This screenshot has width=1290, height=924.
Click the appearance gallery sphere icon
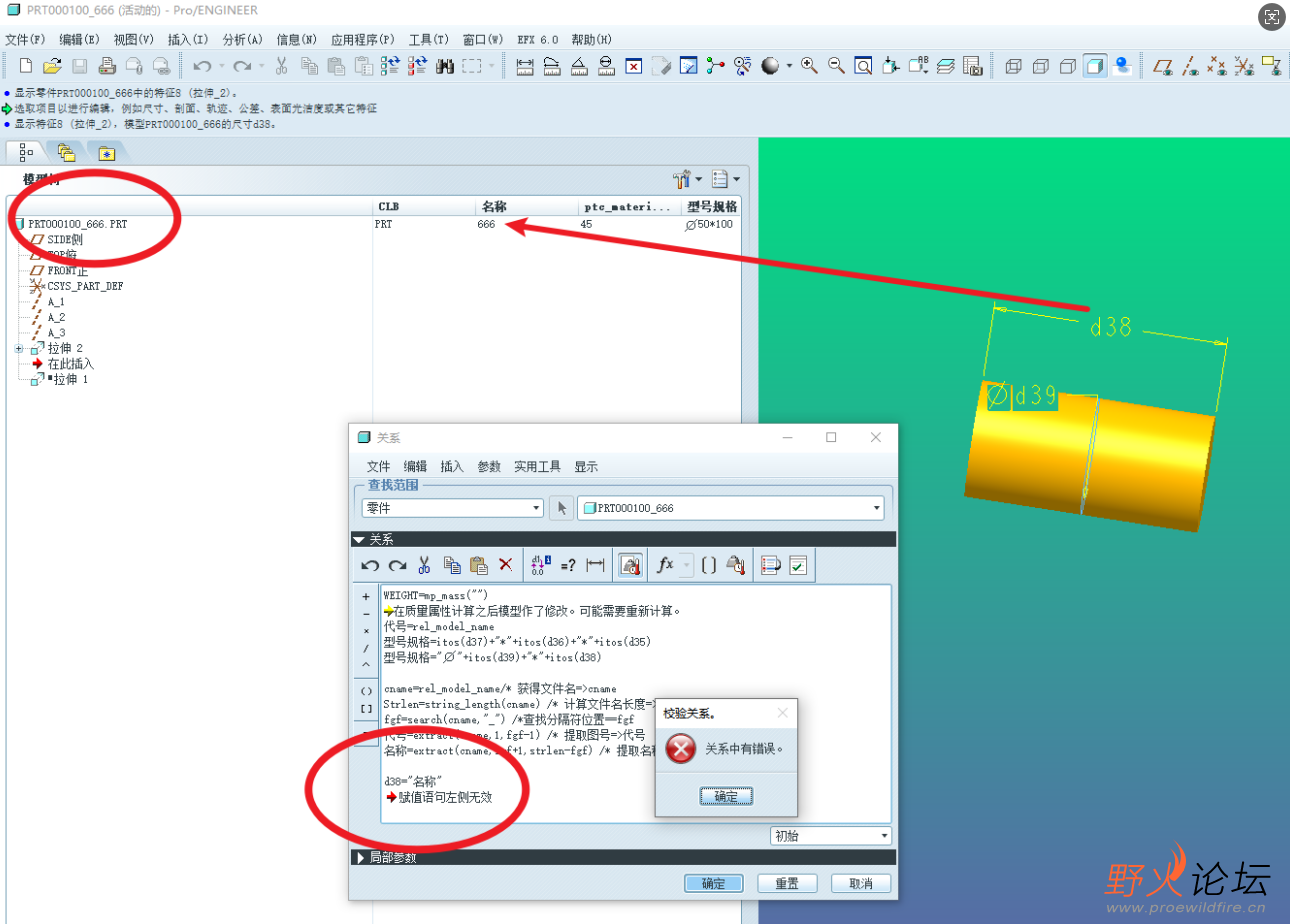click(x=770, y=66)
